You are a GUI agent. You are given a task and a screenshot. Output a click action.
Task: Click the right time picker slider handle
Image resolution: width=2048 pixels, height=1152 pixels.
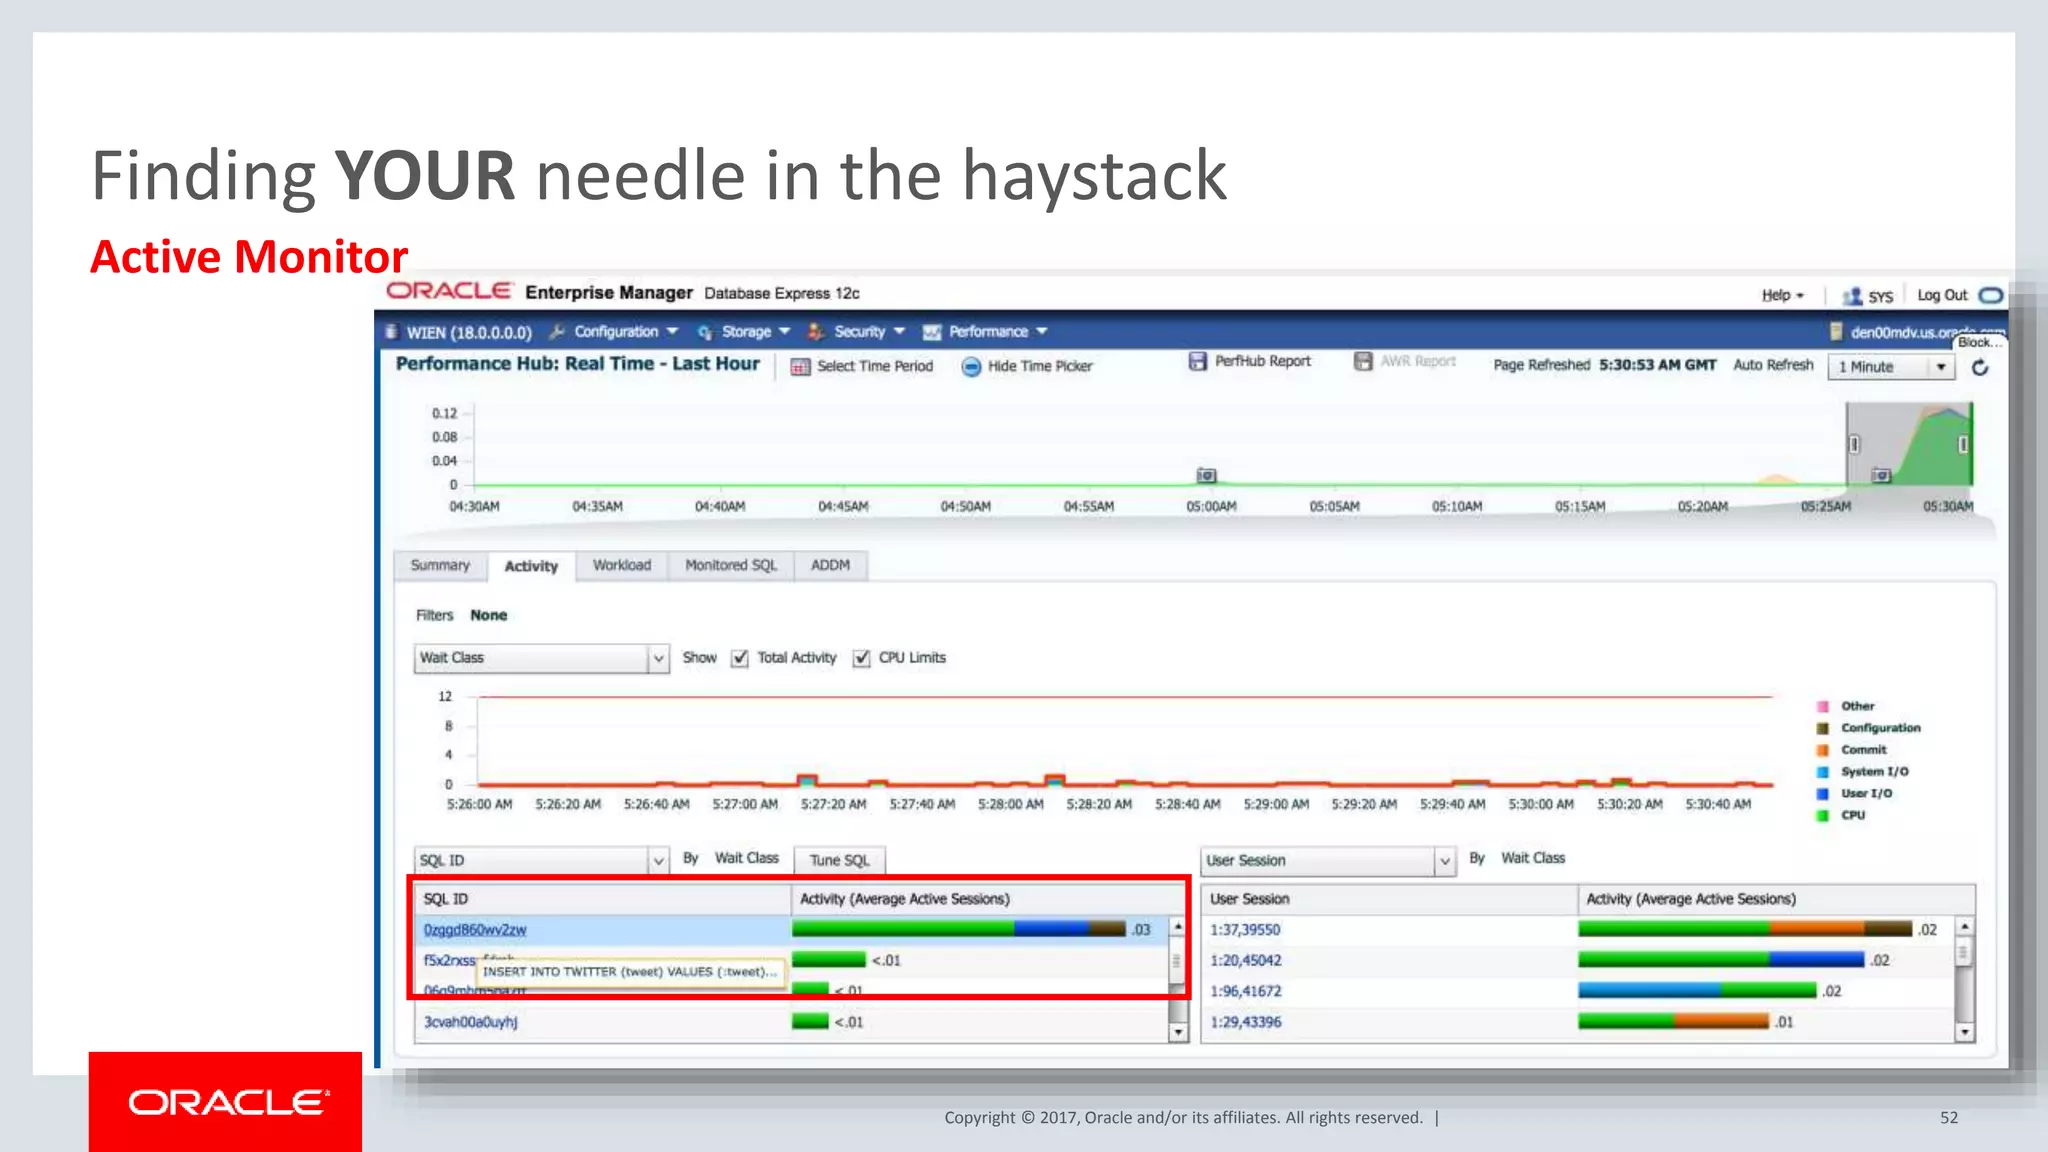[x=1963, y=444]
